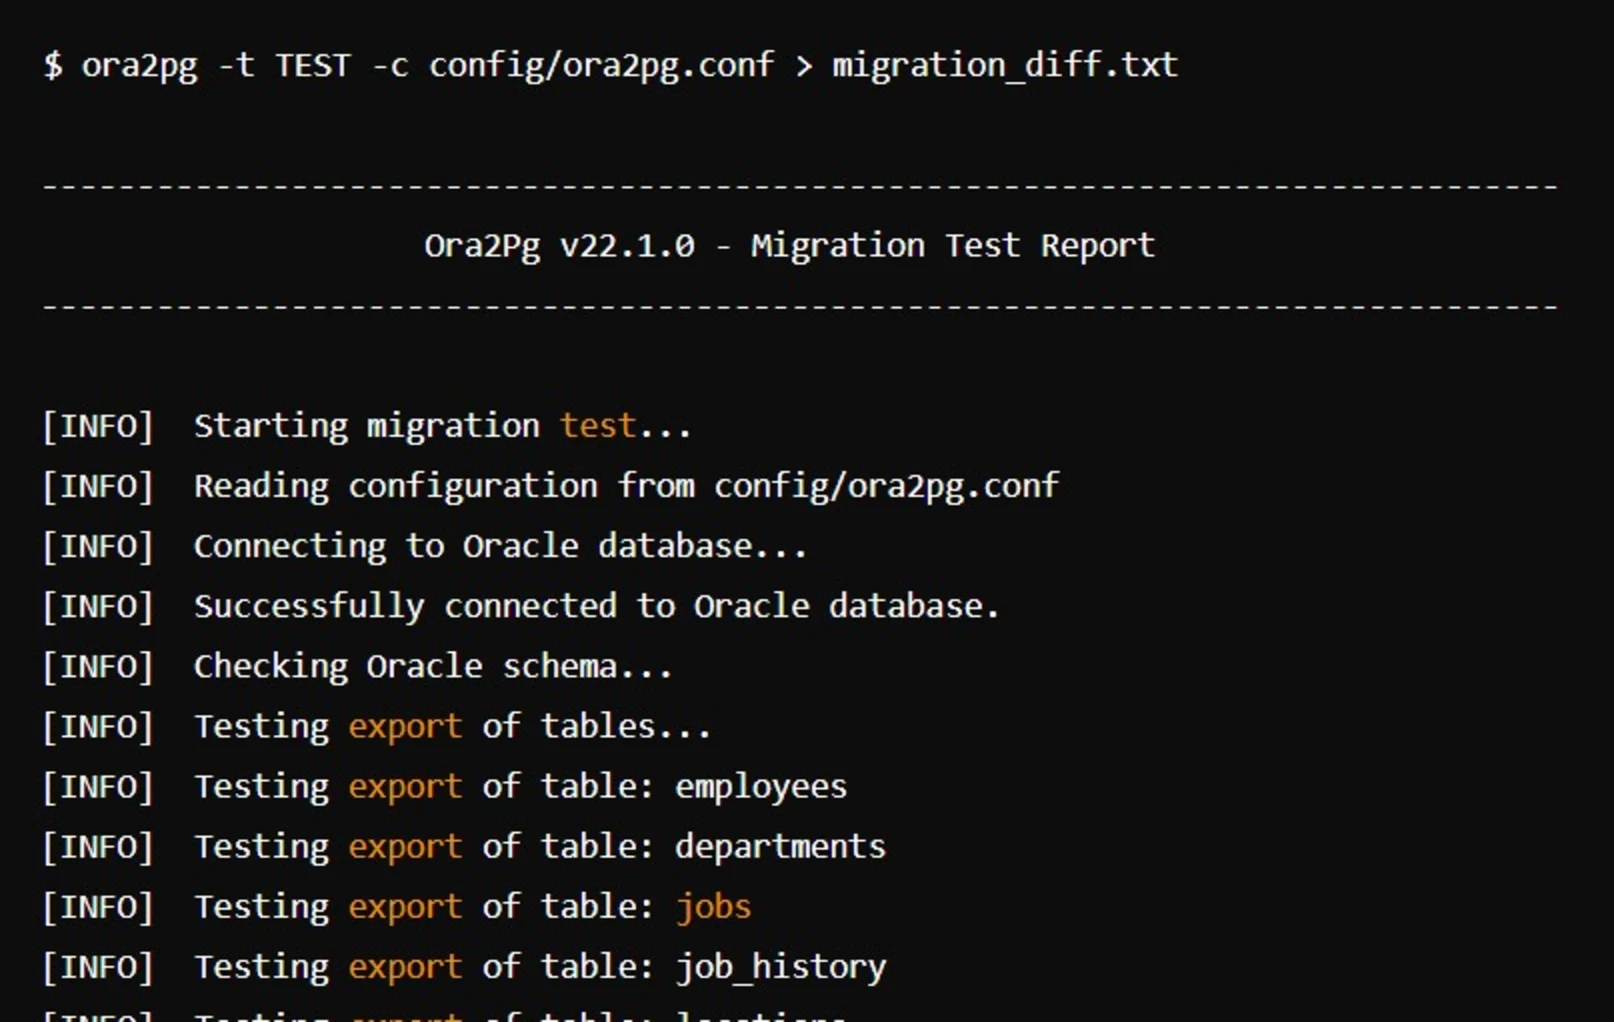1614x1022 pixels.
Task: Click the TEST argument in the command
Action: (313, 63)
